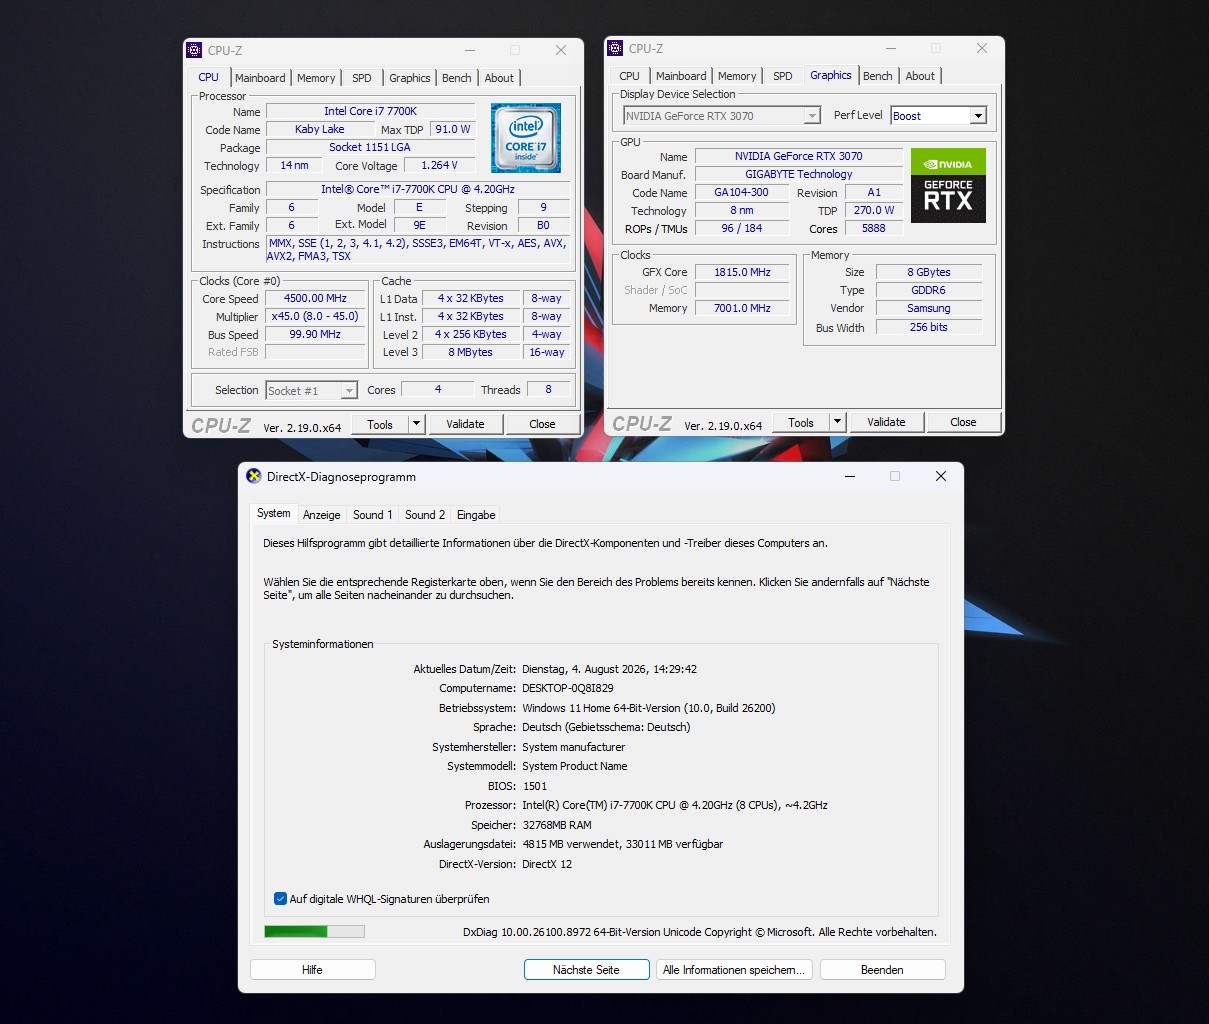This screenshot has width=1209, height=1024.
Task: Click the memory Vendor value Samsung
Action: 929,308
